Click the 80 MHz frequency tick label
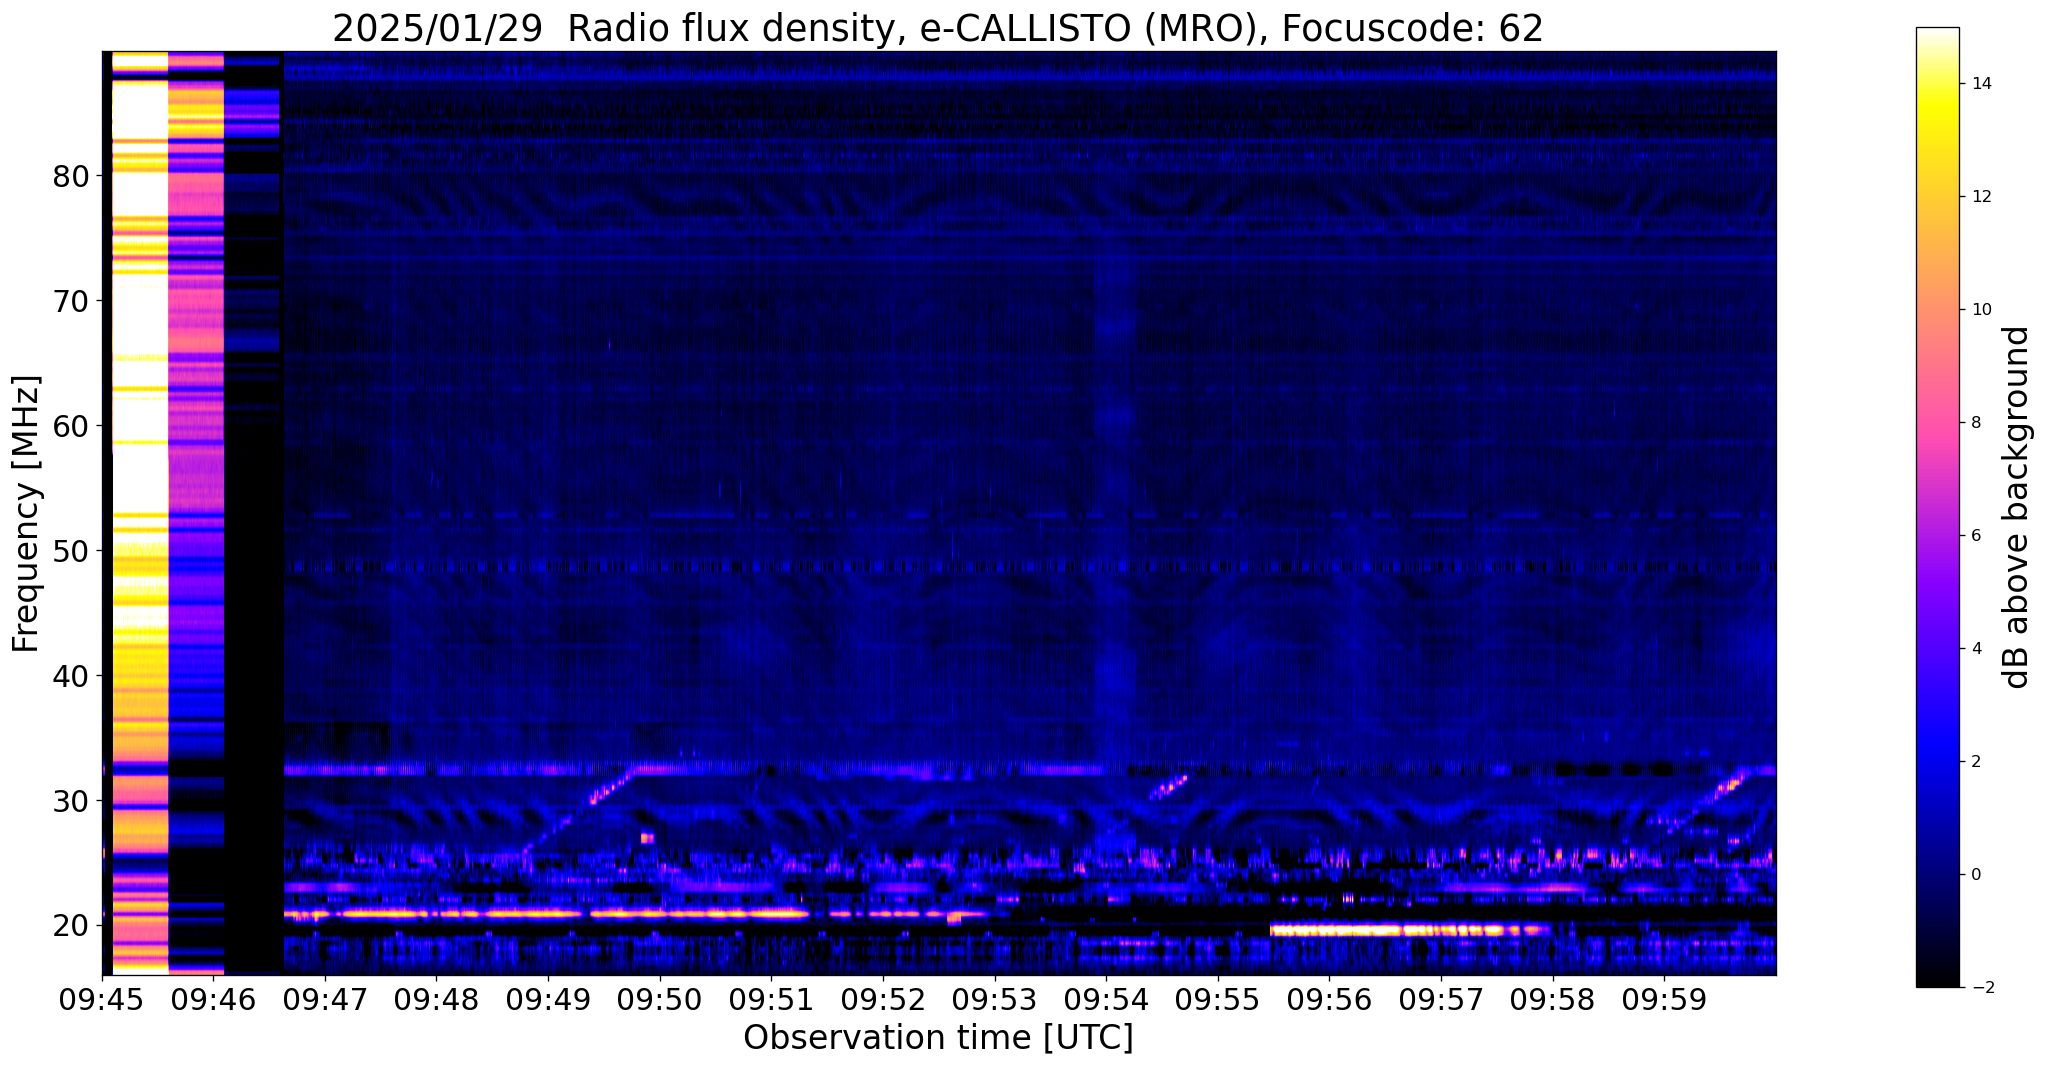 click(x=70, y=177)
